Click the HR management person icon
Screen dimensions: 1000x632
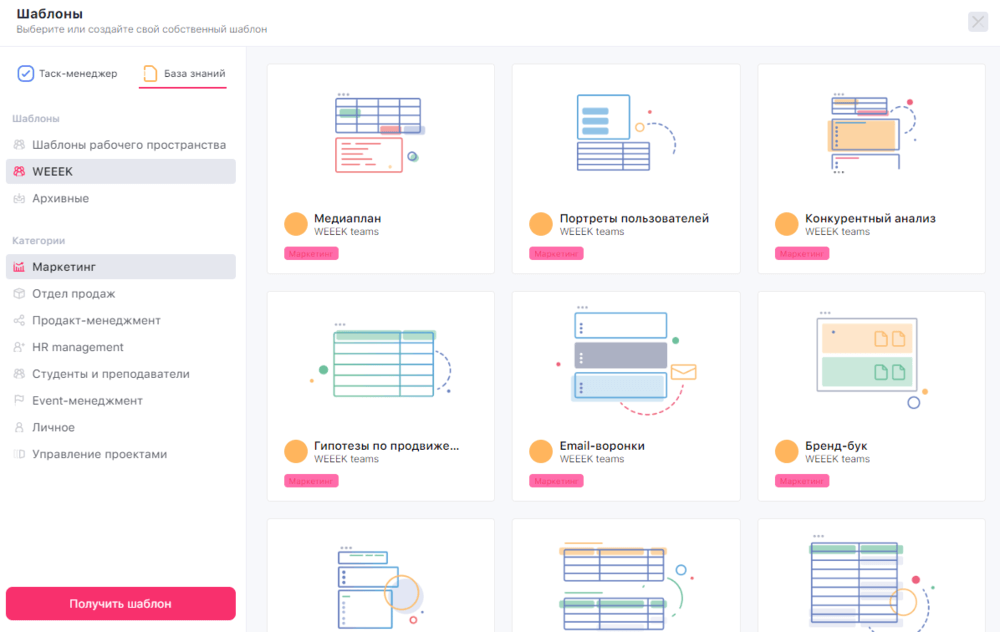pos(19,347)
